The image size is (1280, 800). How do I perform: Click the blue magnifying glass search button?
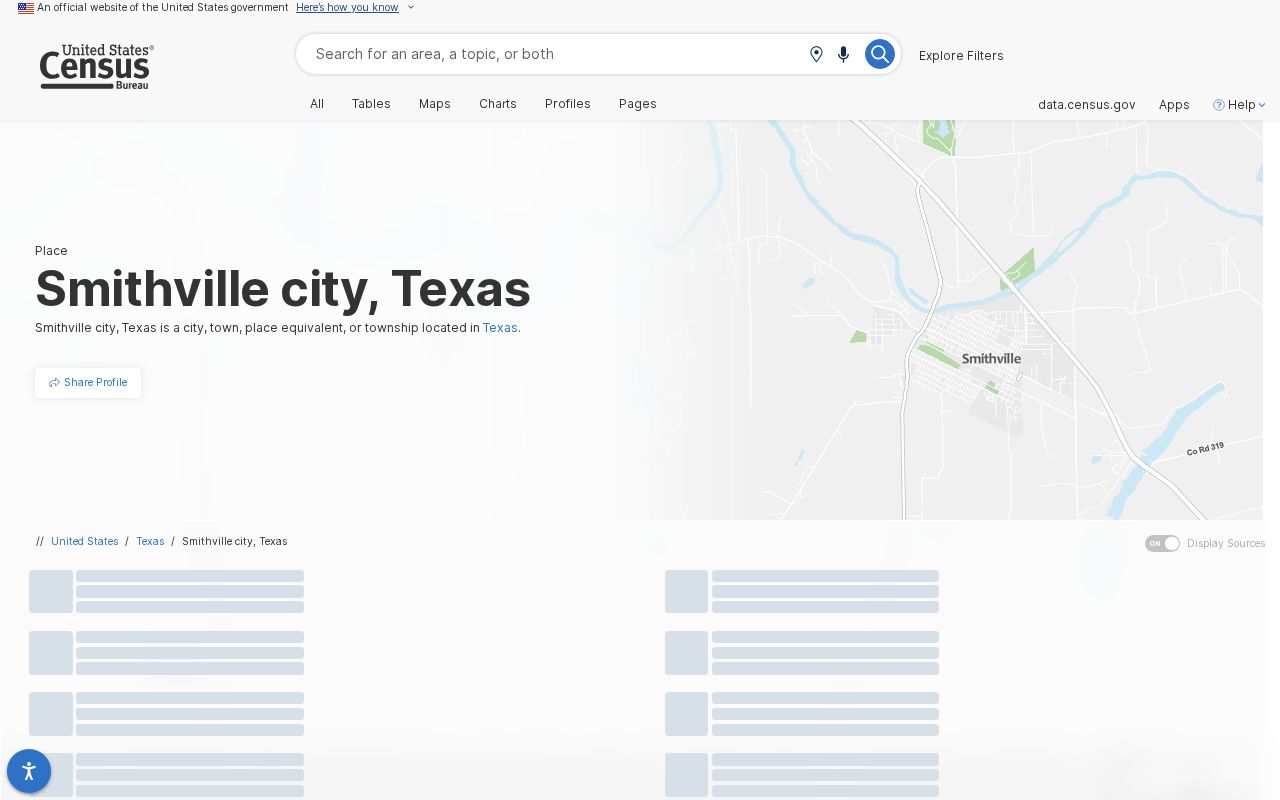(879, 54)
